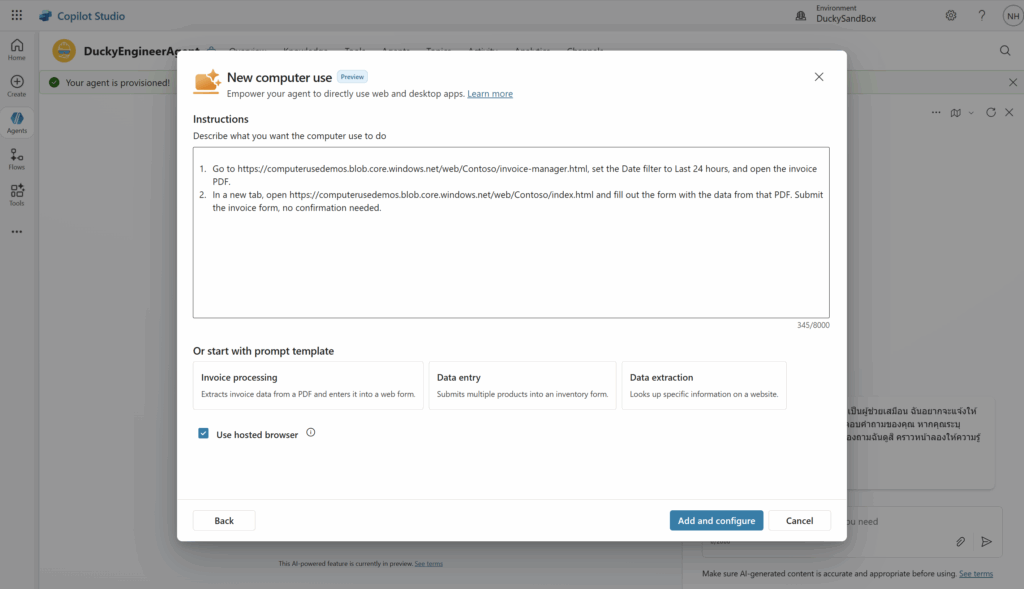Go to Home in left sidebar
This screenshot has height=589, width=1024.
17,49
